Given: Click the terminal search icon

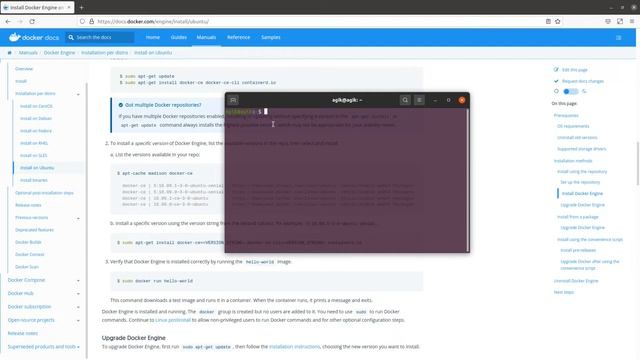Looking at the screenshot, I should (x=405, y=100).
